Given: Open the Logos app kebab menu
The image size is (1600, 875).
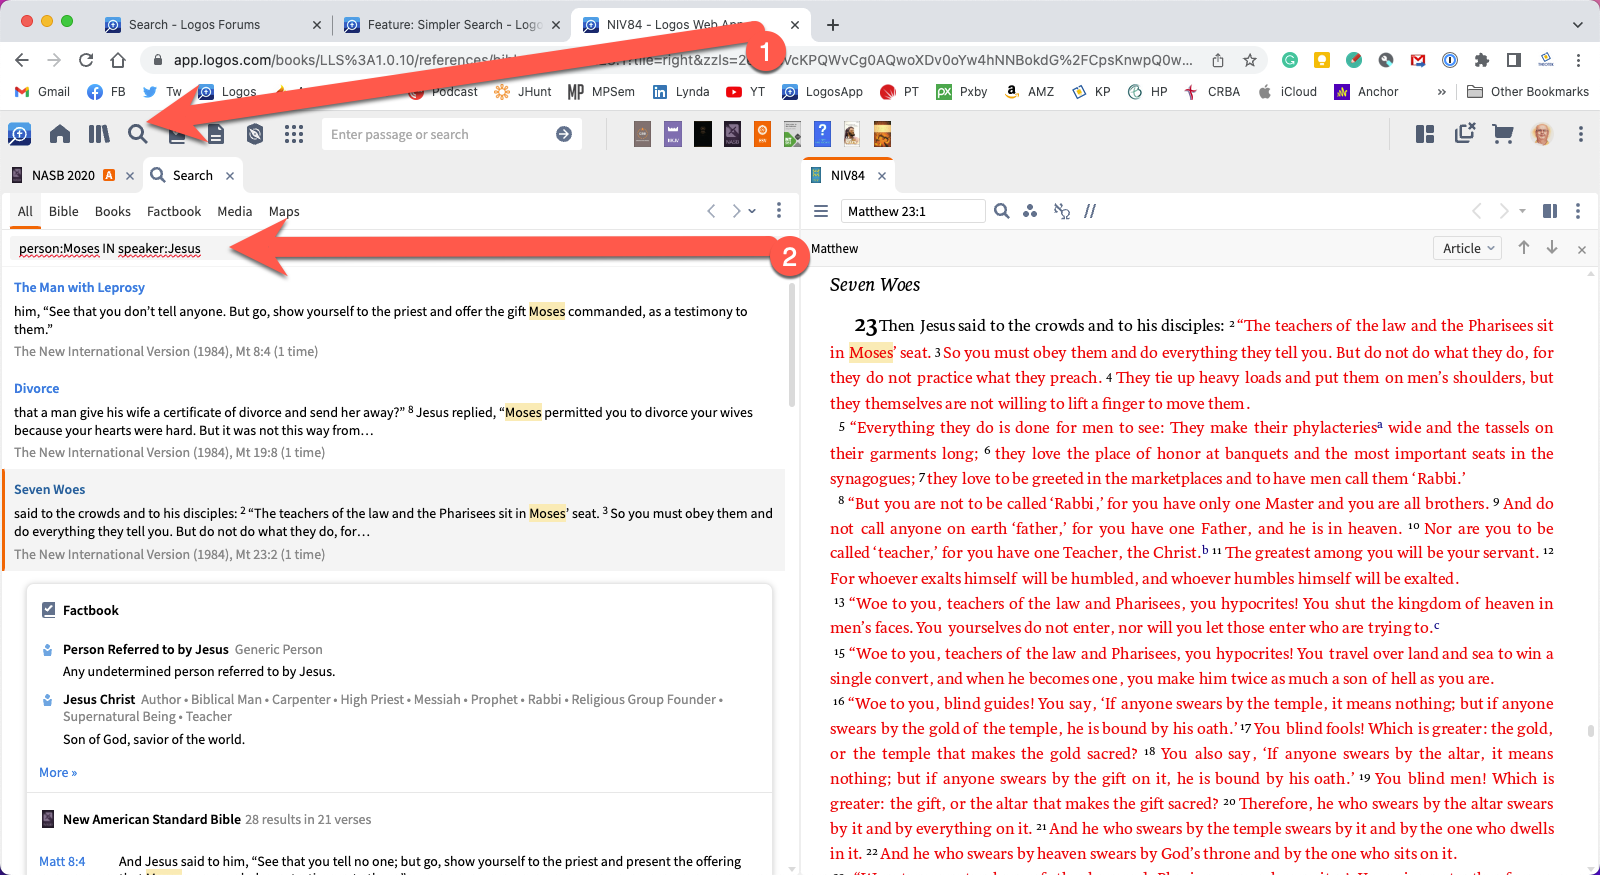Looking at the screenshot, I should [x=1580, y=134].
